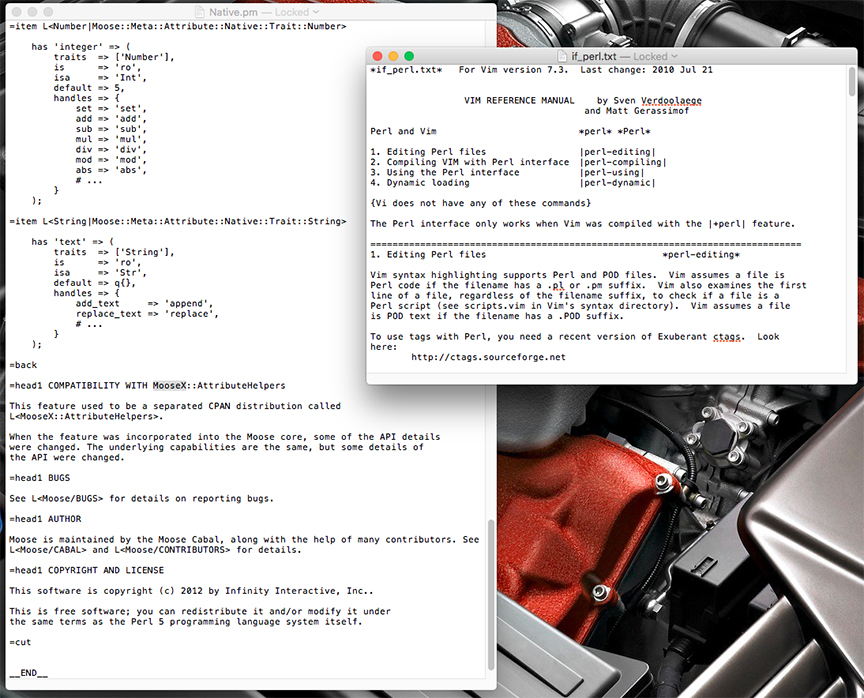Viewport: 864px width, 698px height.
Task: Click the Native.pm document icon in title bar
Action: 200,12
